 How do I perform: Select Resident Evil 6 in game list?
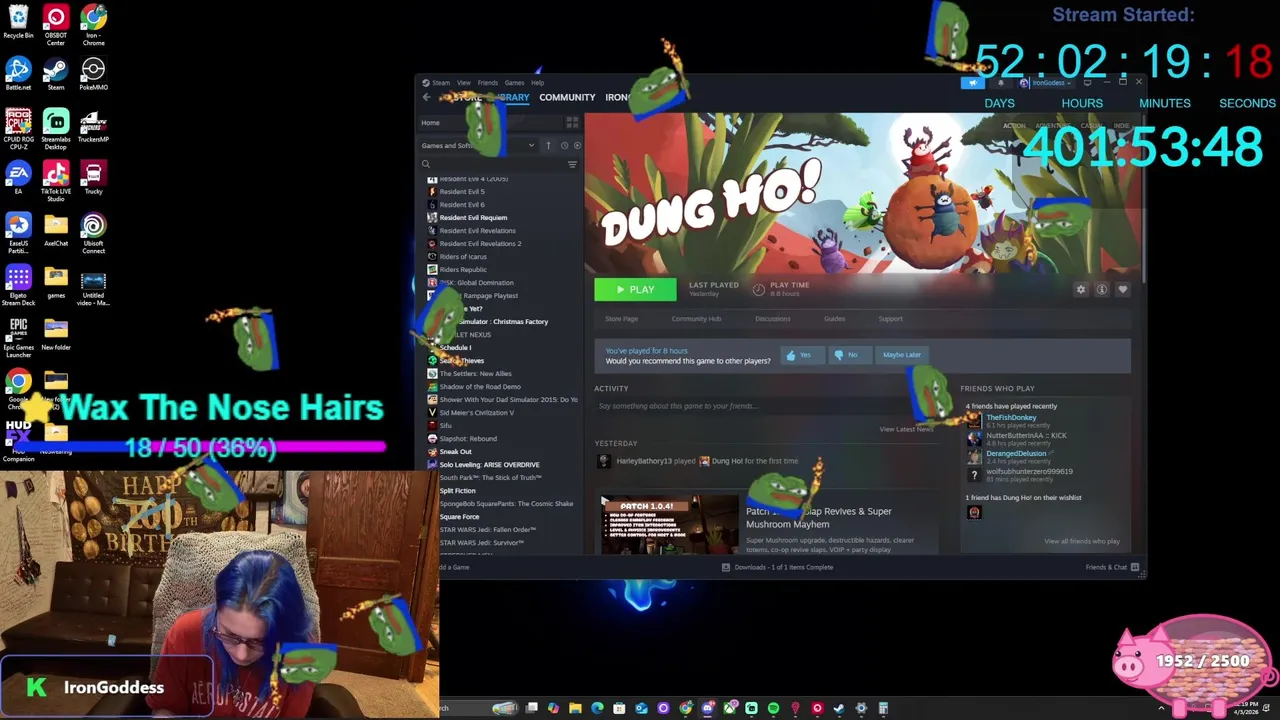coord(461,204)
